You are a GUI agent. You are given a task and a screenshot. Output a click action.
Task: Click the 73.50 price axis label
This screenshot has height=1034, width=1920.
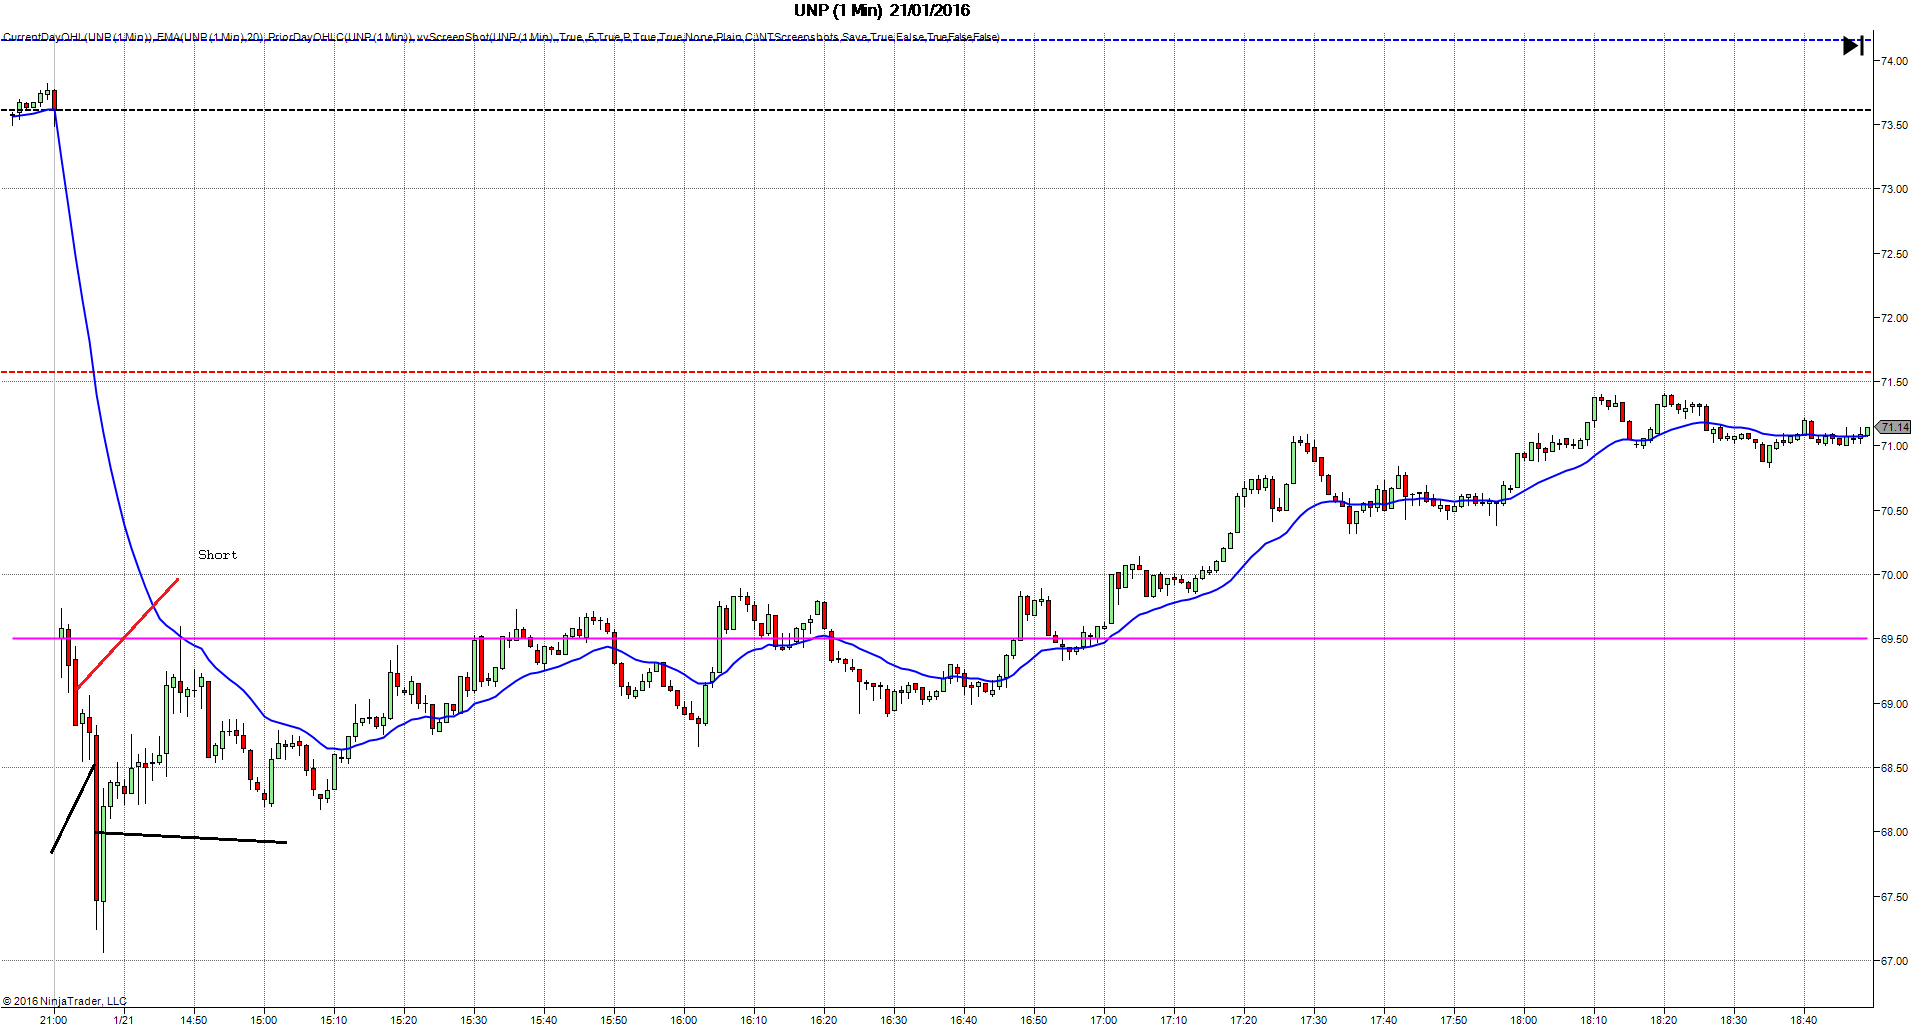coord(1893,125)
